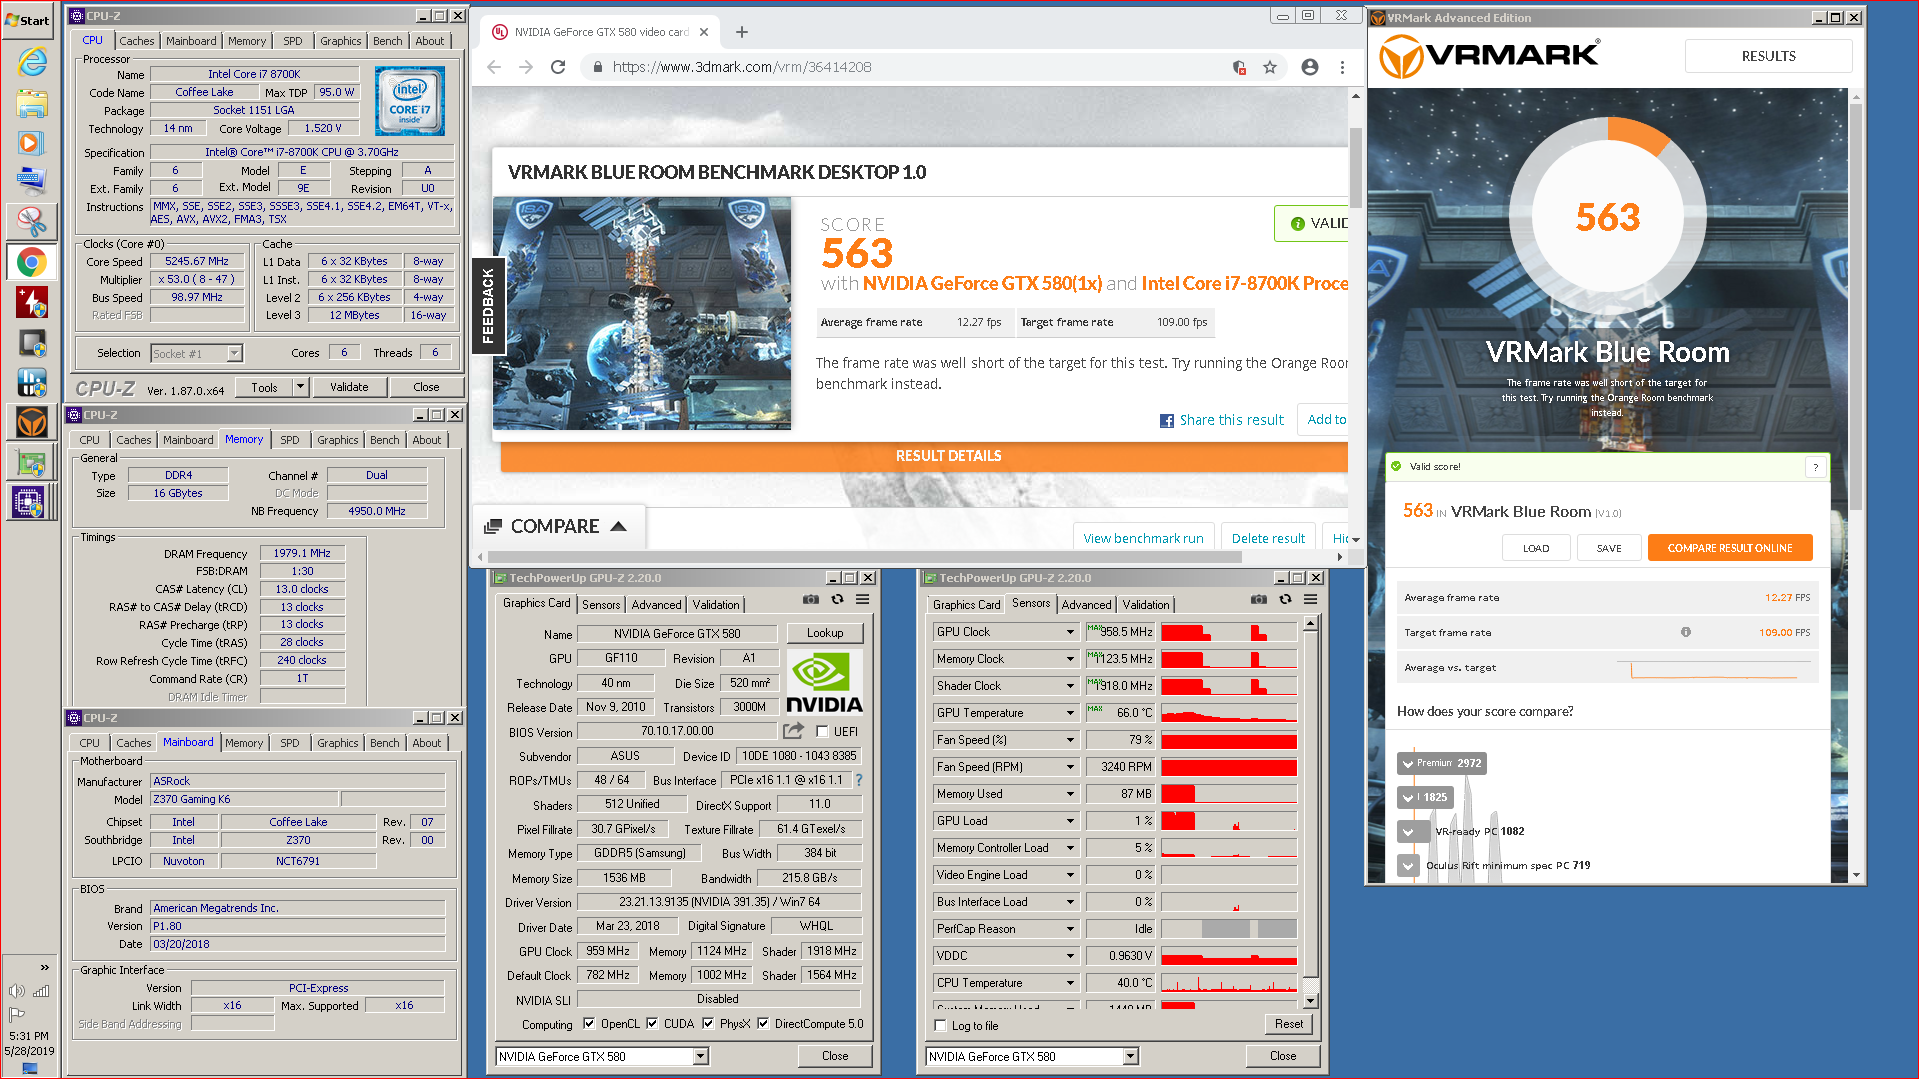
Task: Click Chrome page vertical scrollbar
Action: [1356, 168]
